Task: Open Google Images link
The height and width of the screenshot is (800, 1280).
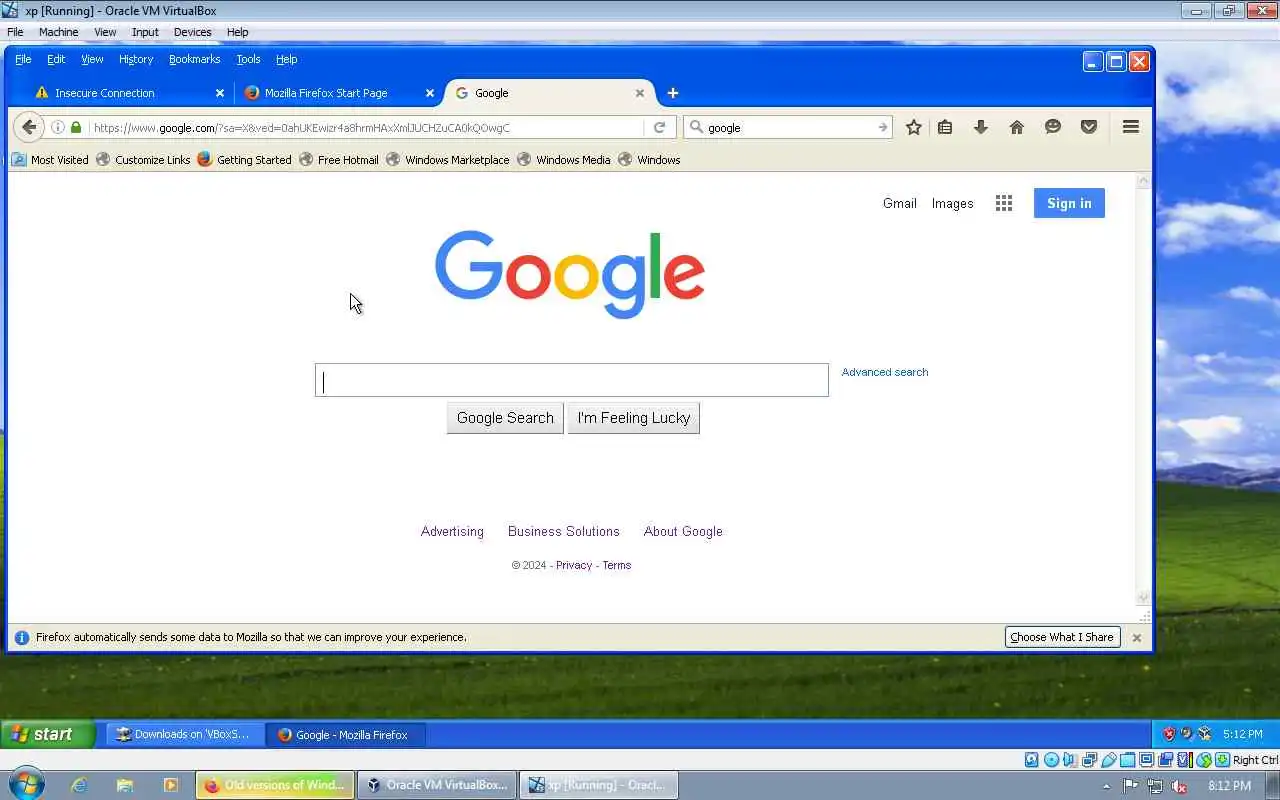Action: [x=952, y=203]
